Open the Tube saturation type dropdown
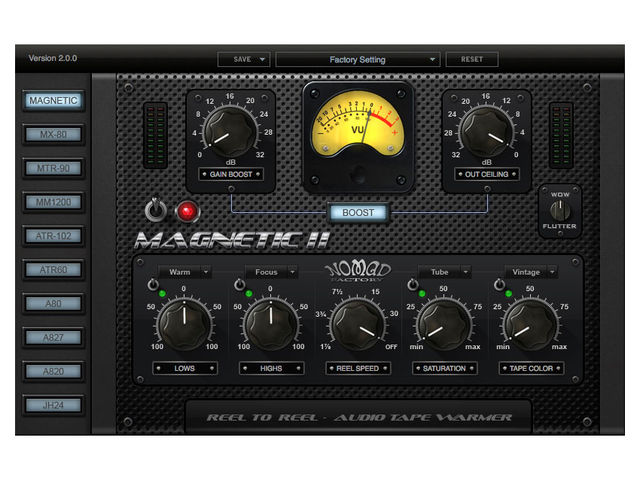The height and width of the screenshot is (480, 640). pos(444,272)
